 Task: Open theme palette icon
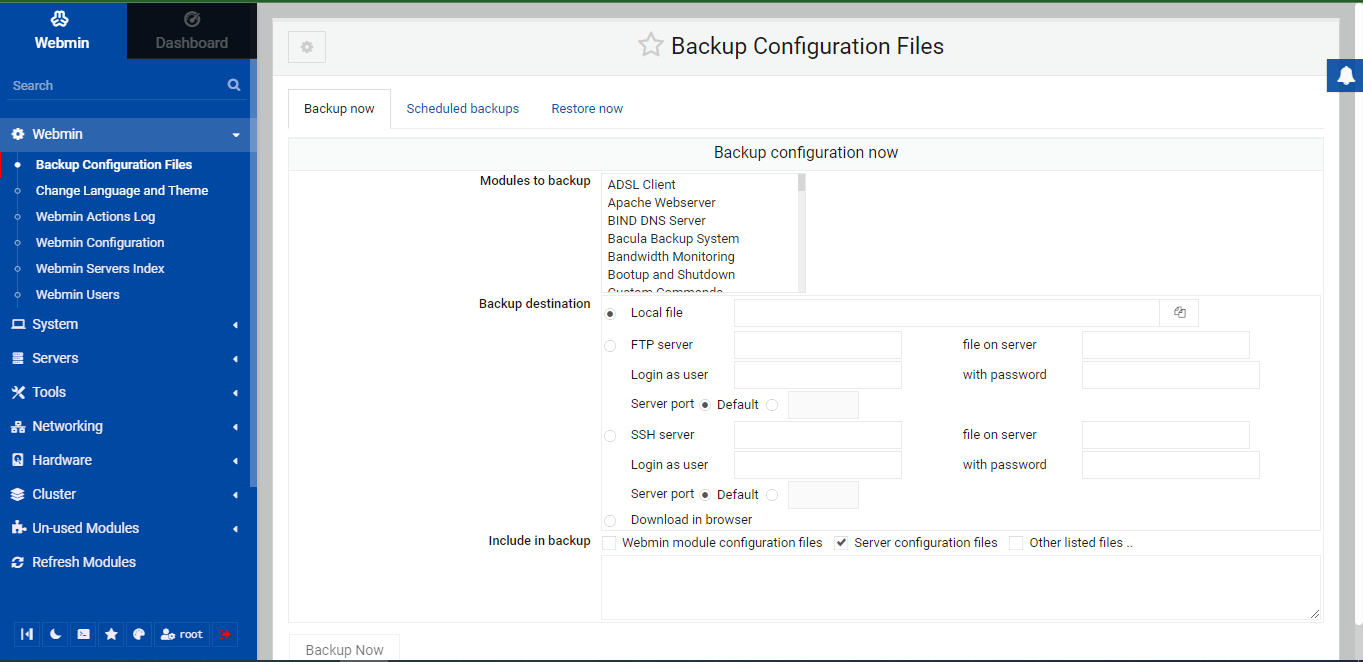(139, 634)
